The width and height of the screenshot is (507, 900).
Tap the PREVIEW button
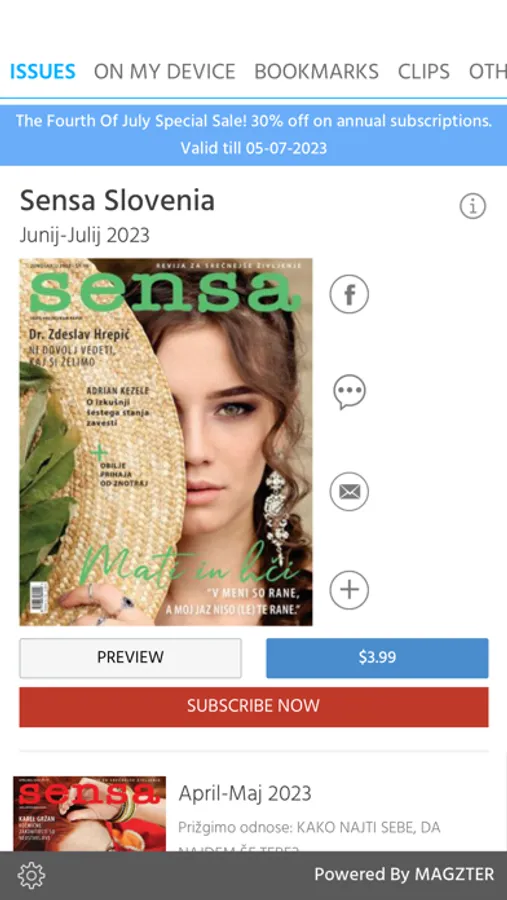(130, 658)
